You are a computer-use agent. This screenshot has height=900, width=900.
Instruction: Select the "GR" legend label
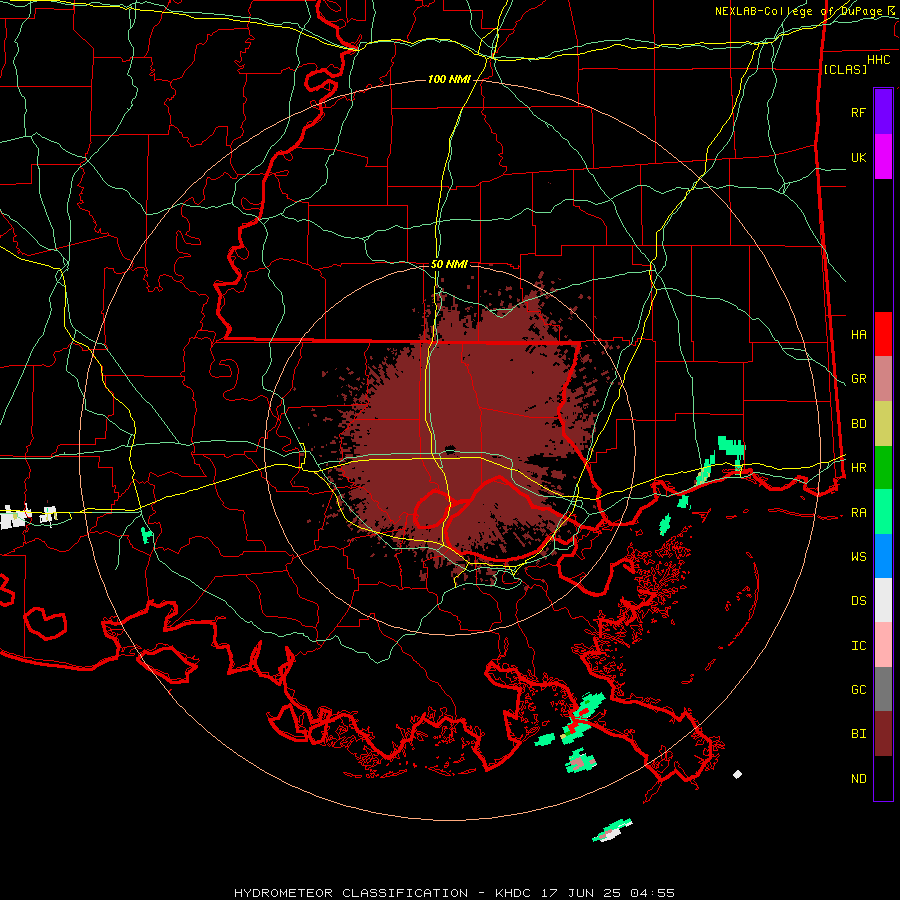pyautogui.click(x=858, y=379)
